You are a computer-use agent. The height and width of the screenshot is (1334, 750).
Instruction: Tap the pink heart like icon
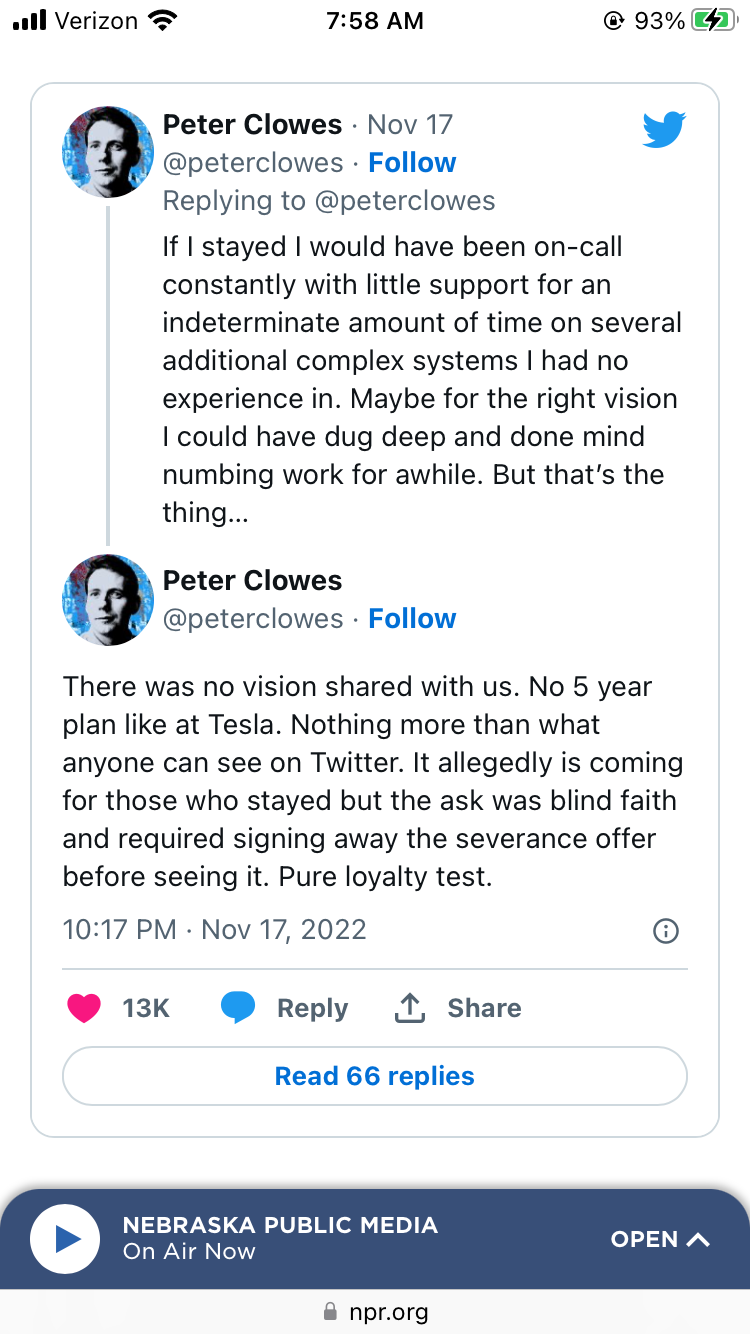84,1008
